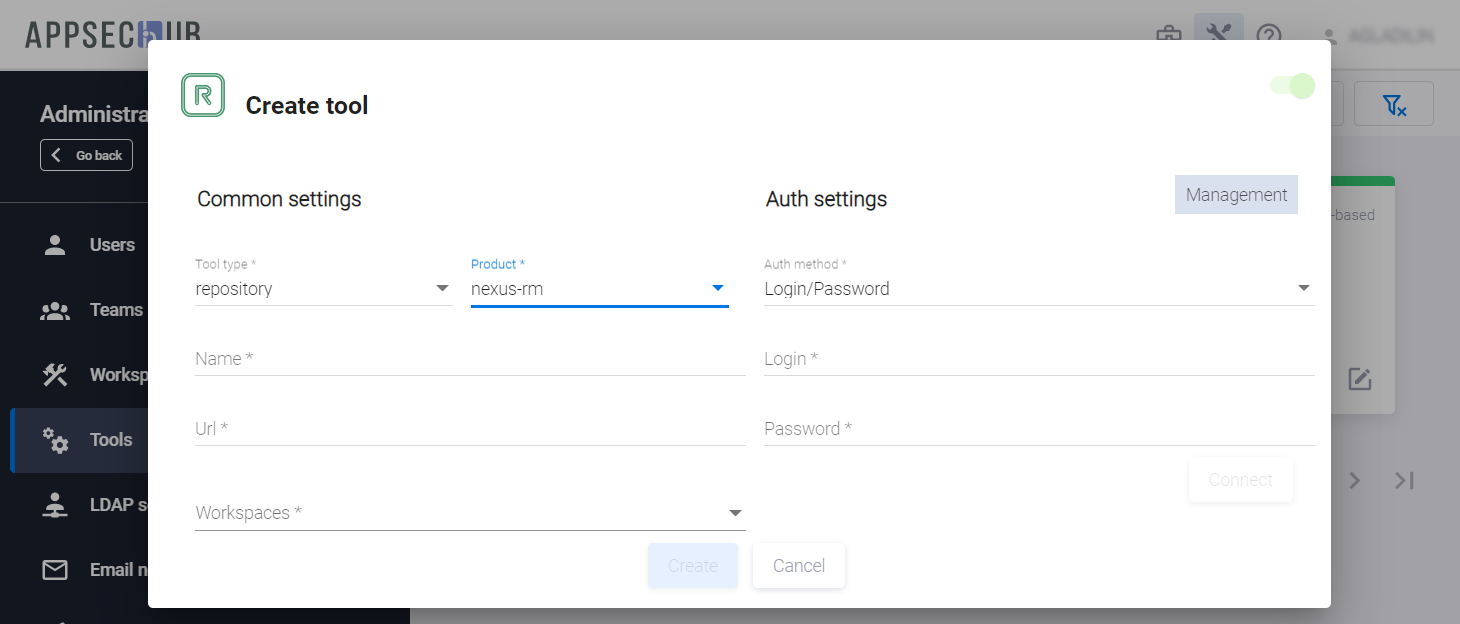Open the Auth method dropdown
Viewport: 1460px width, 624px height.
click(1037, 289)
